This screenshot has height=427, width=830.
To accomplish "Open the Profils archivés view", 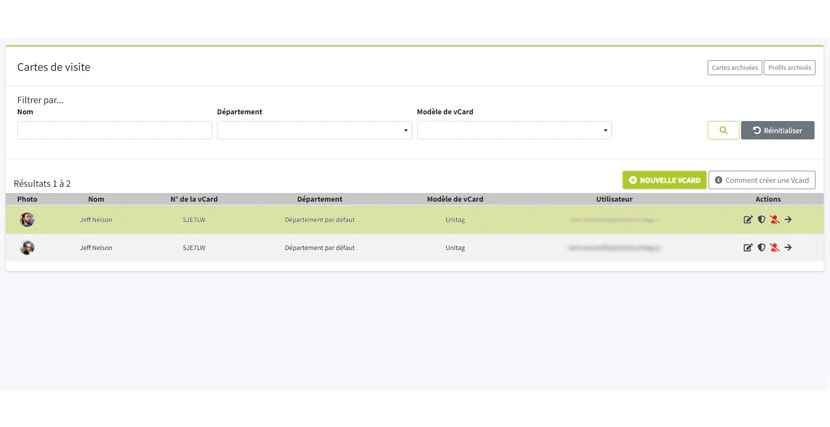I will 789,68.
